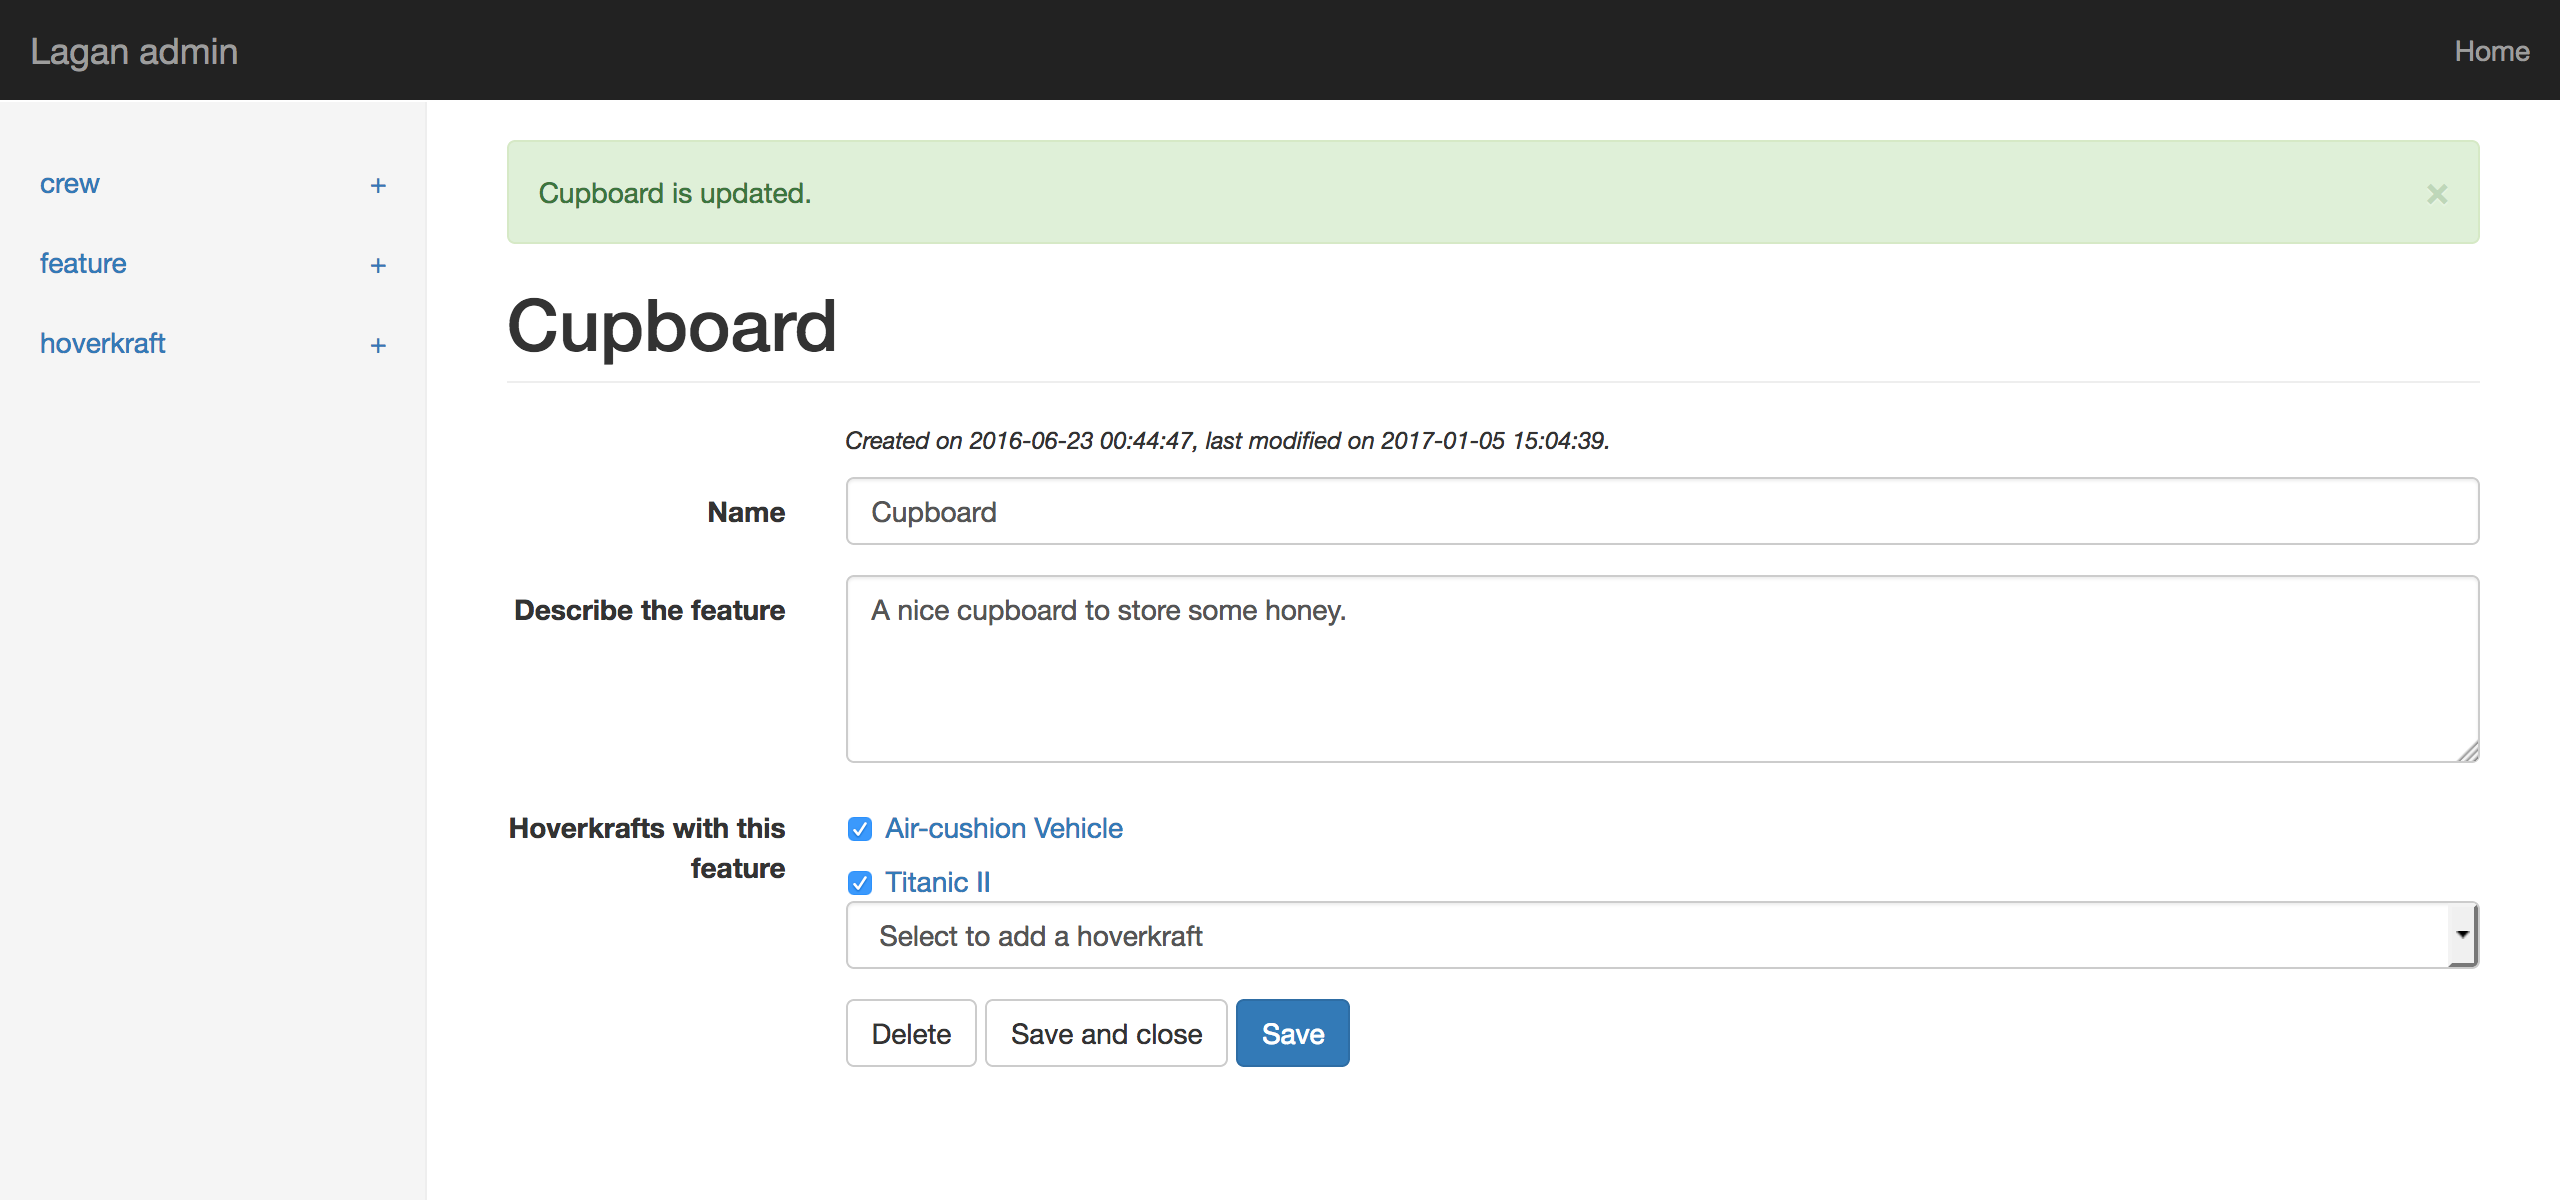Uncheck the Air-cushion Vehicle checkbox
This screenshot has width=2560, height=1200.
tap(860, 829)
